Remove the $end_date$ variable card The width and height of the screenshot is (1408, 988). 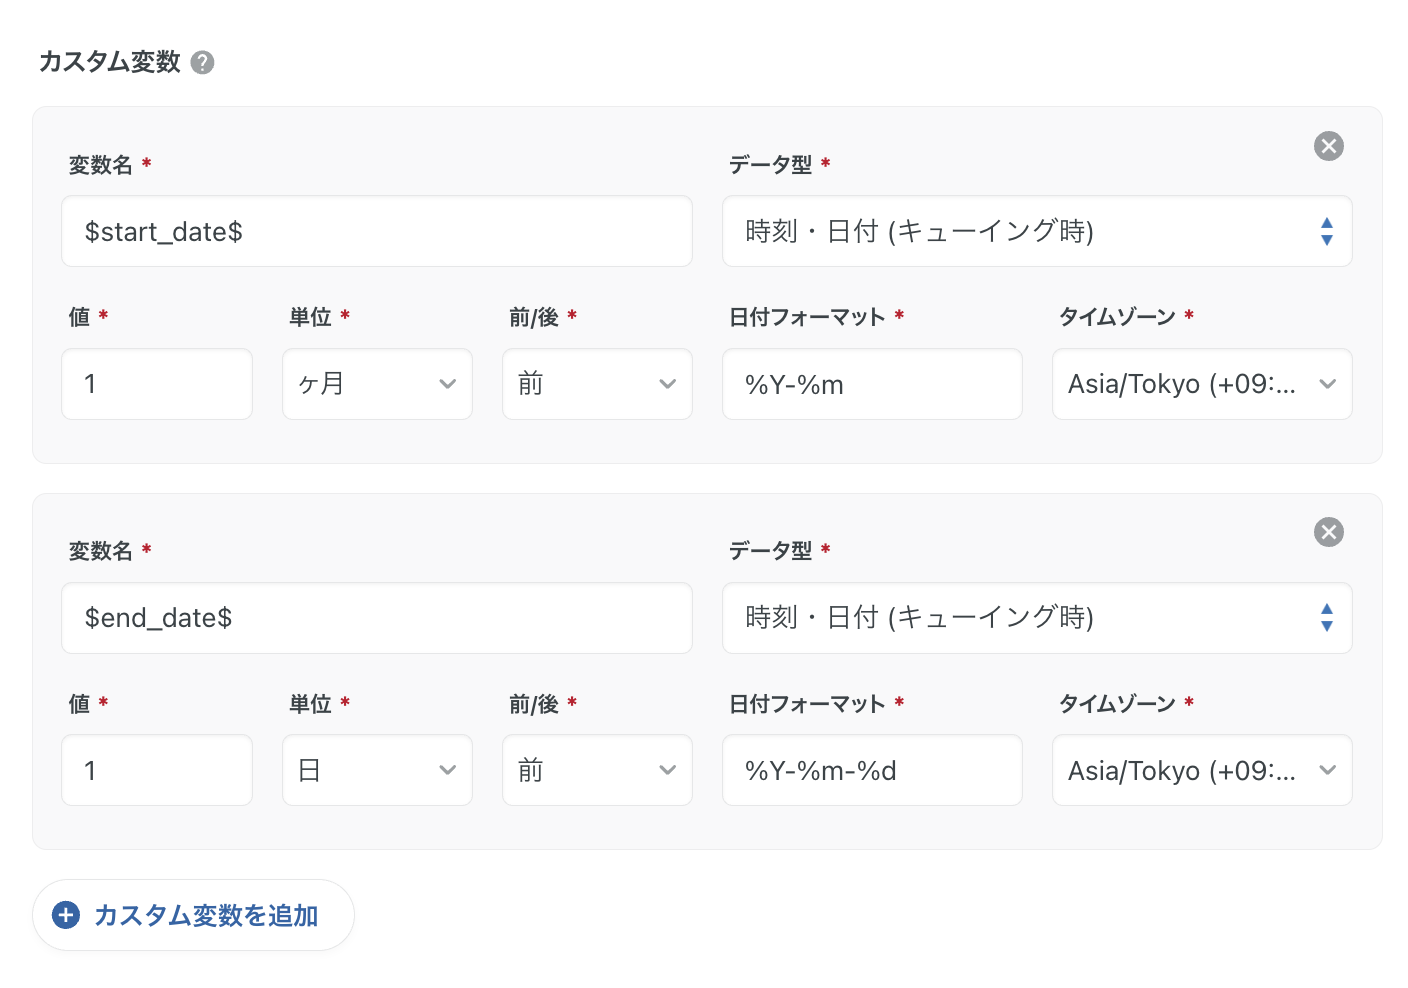pyautogui.click(x=1328, y=532)
